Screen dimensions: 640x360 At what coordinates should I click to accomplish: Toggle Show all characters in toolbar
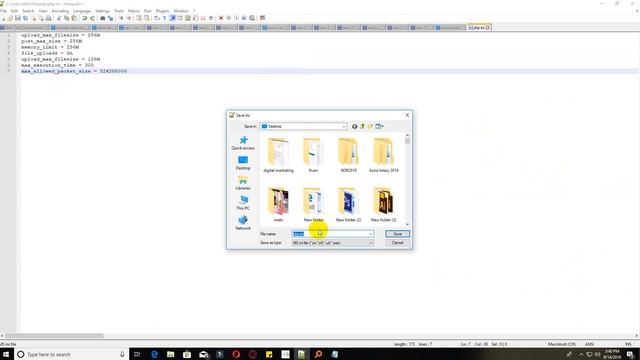click(164, 18)
